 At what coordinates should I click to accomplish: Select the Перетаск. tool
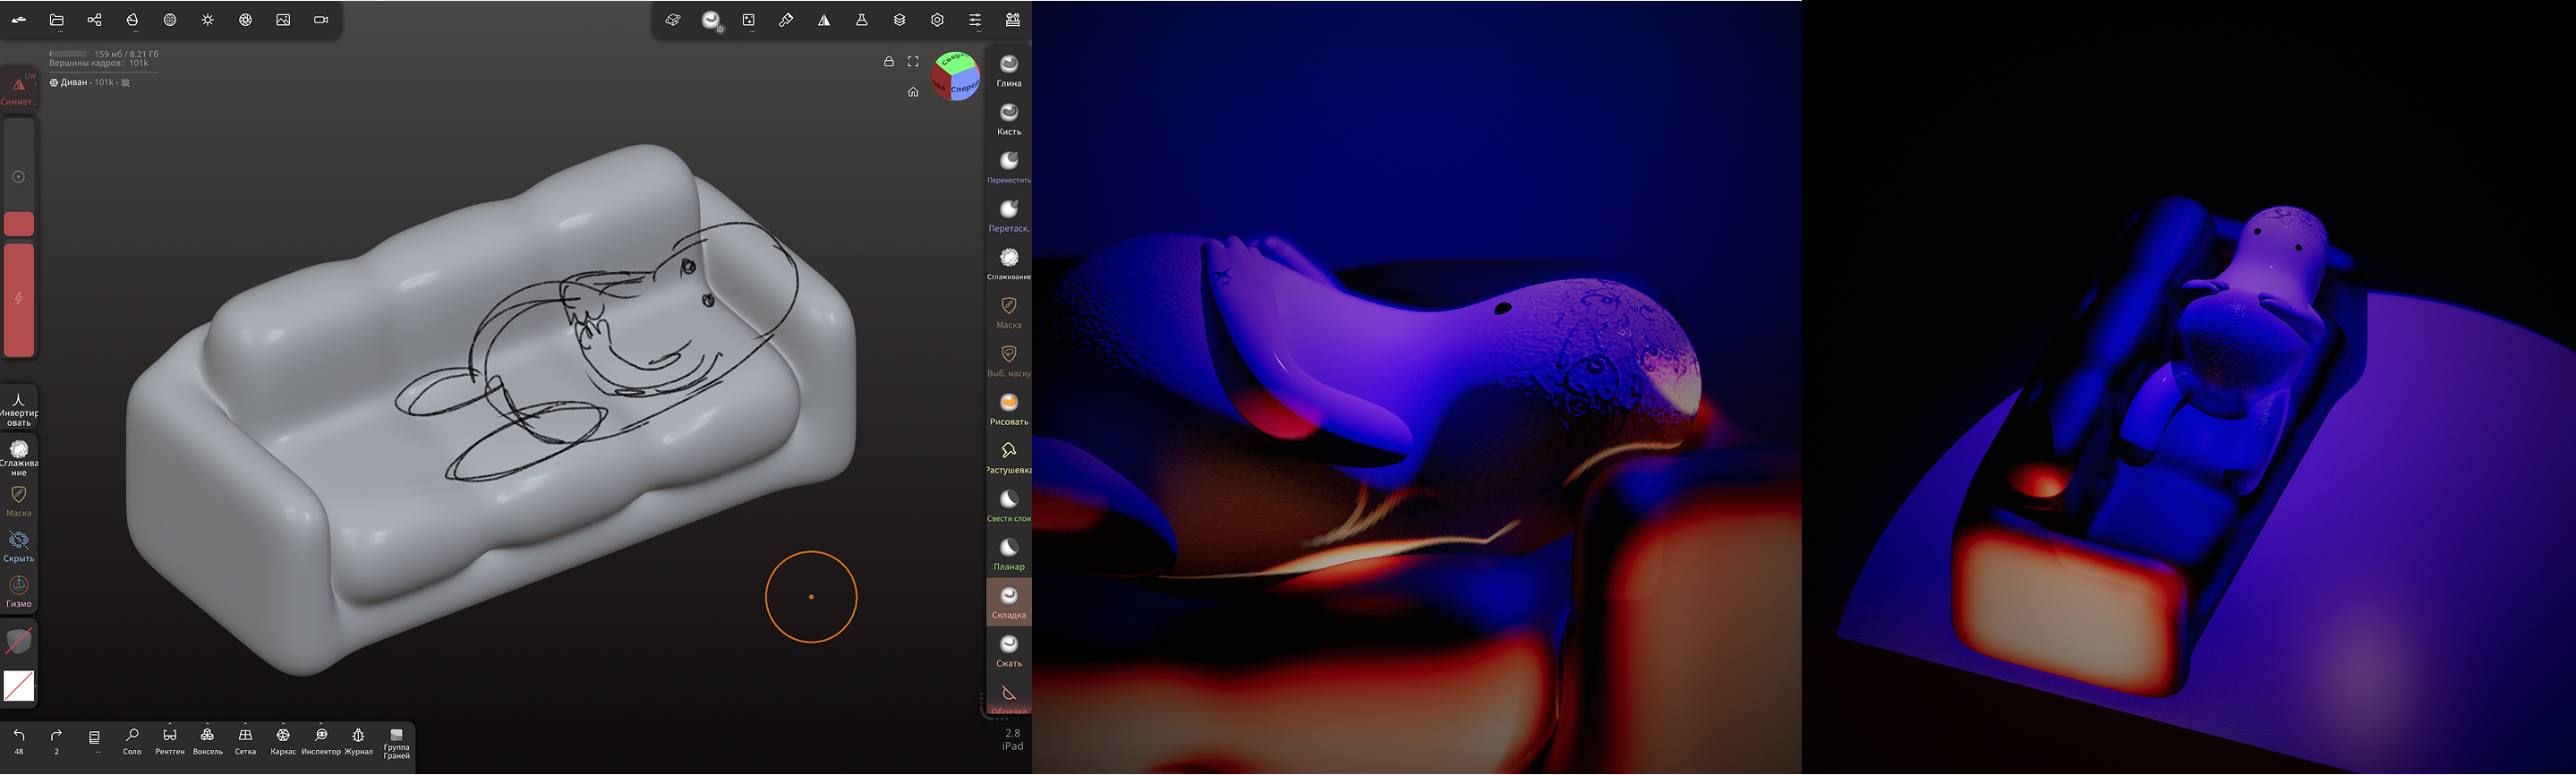[1009, 215]
